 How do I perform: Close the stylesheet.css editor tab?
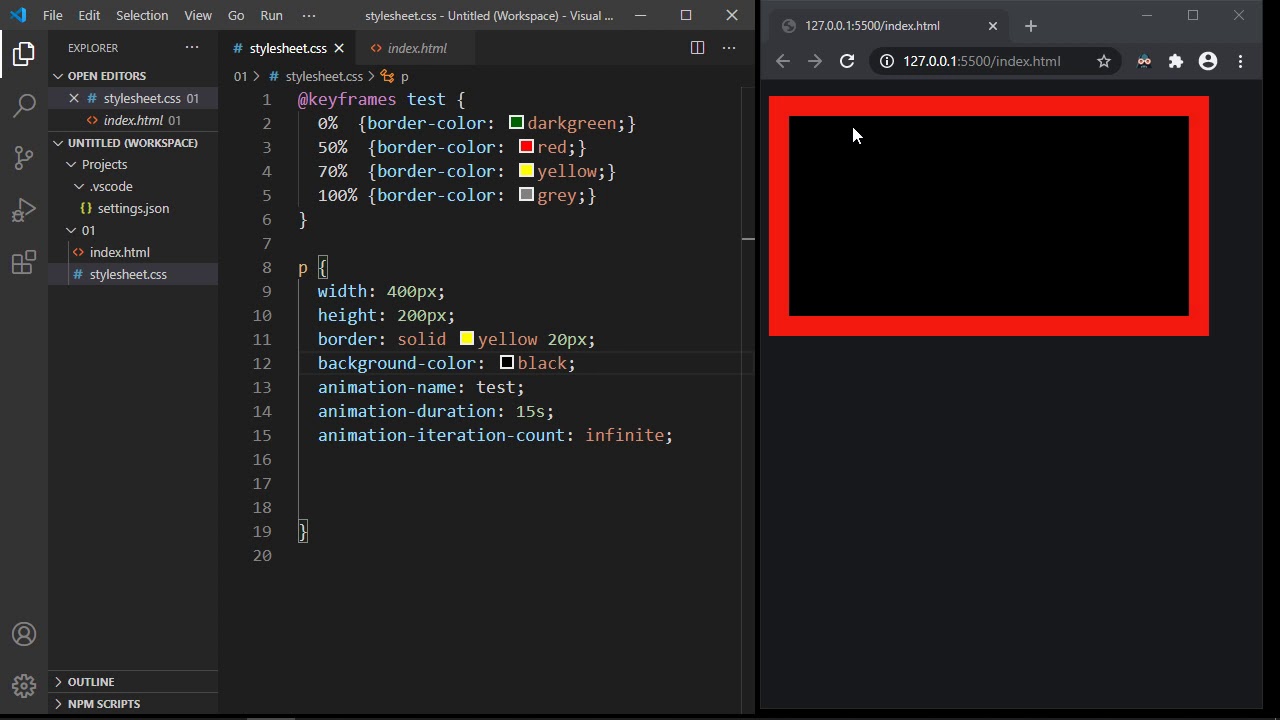click(339, 48)
